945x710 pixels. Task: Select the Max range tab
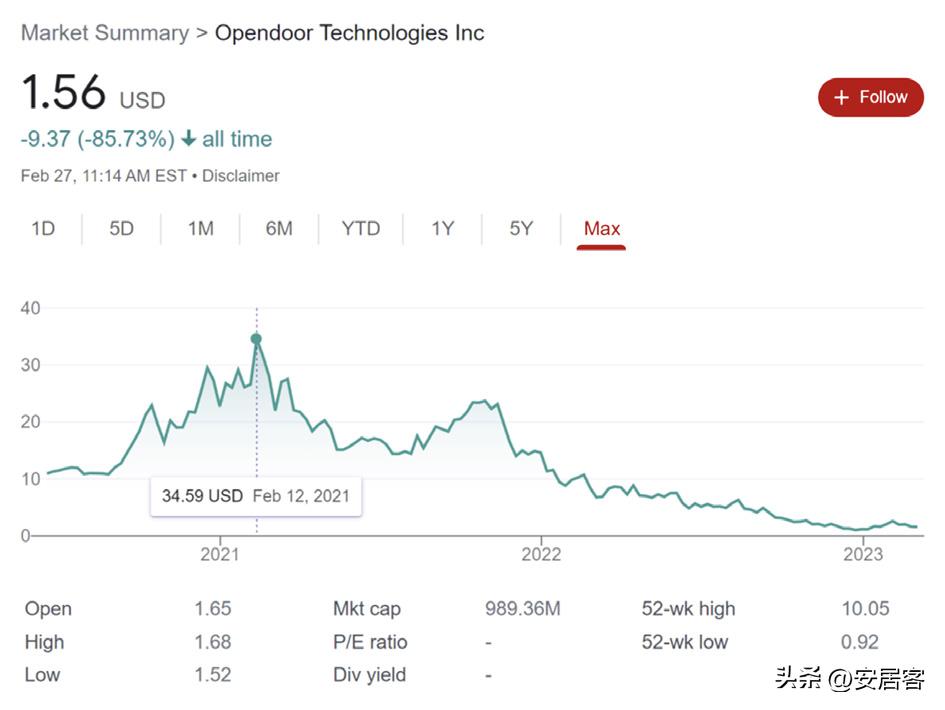pos(601,228)
